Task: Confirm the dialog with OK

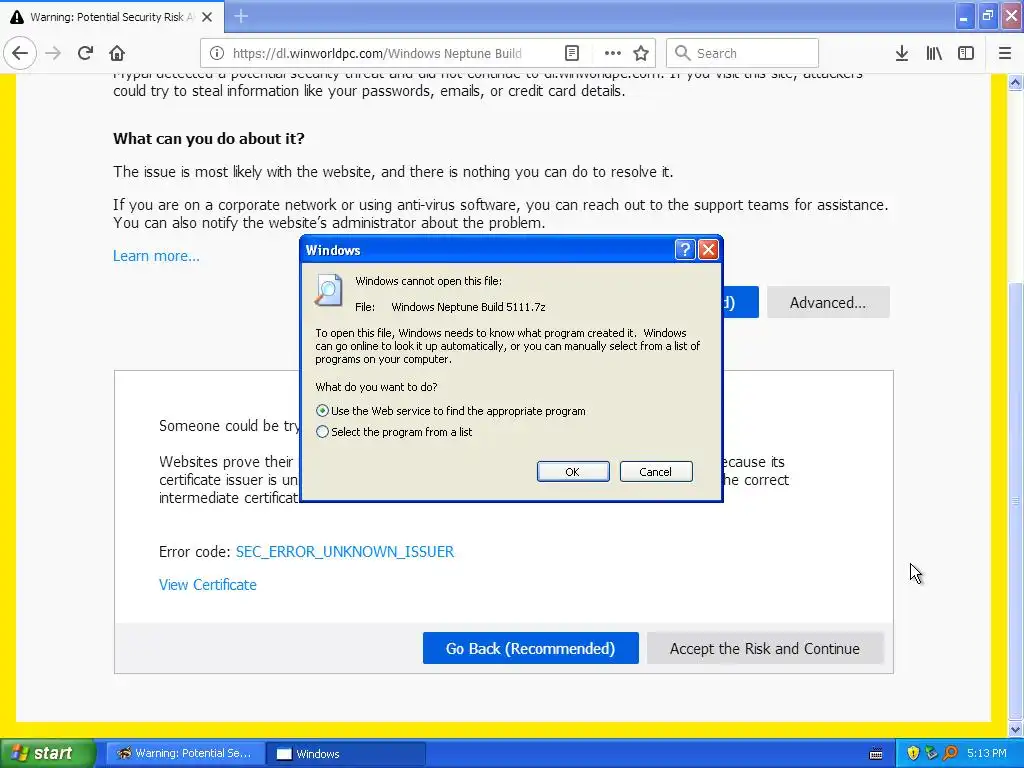Action: tap(573, 472)
